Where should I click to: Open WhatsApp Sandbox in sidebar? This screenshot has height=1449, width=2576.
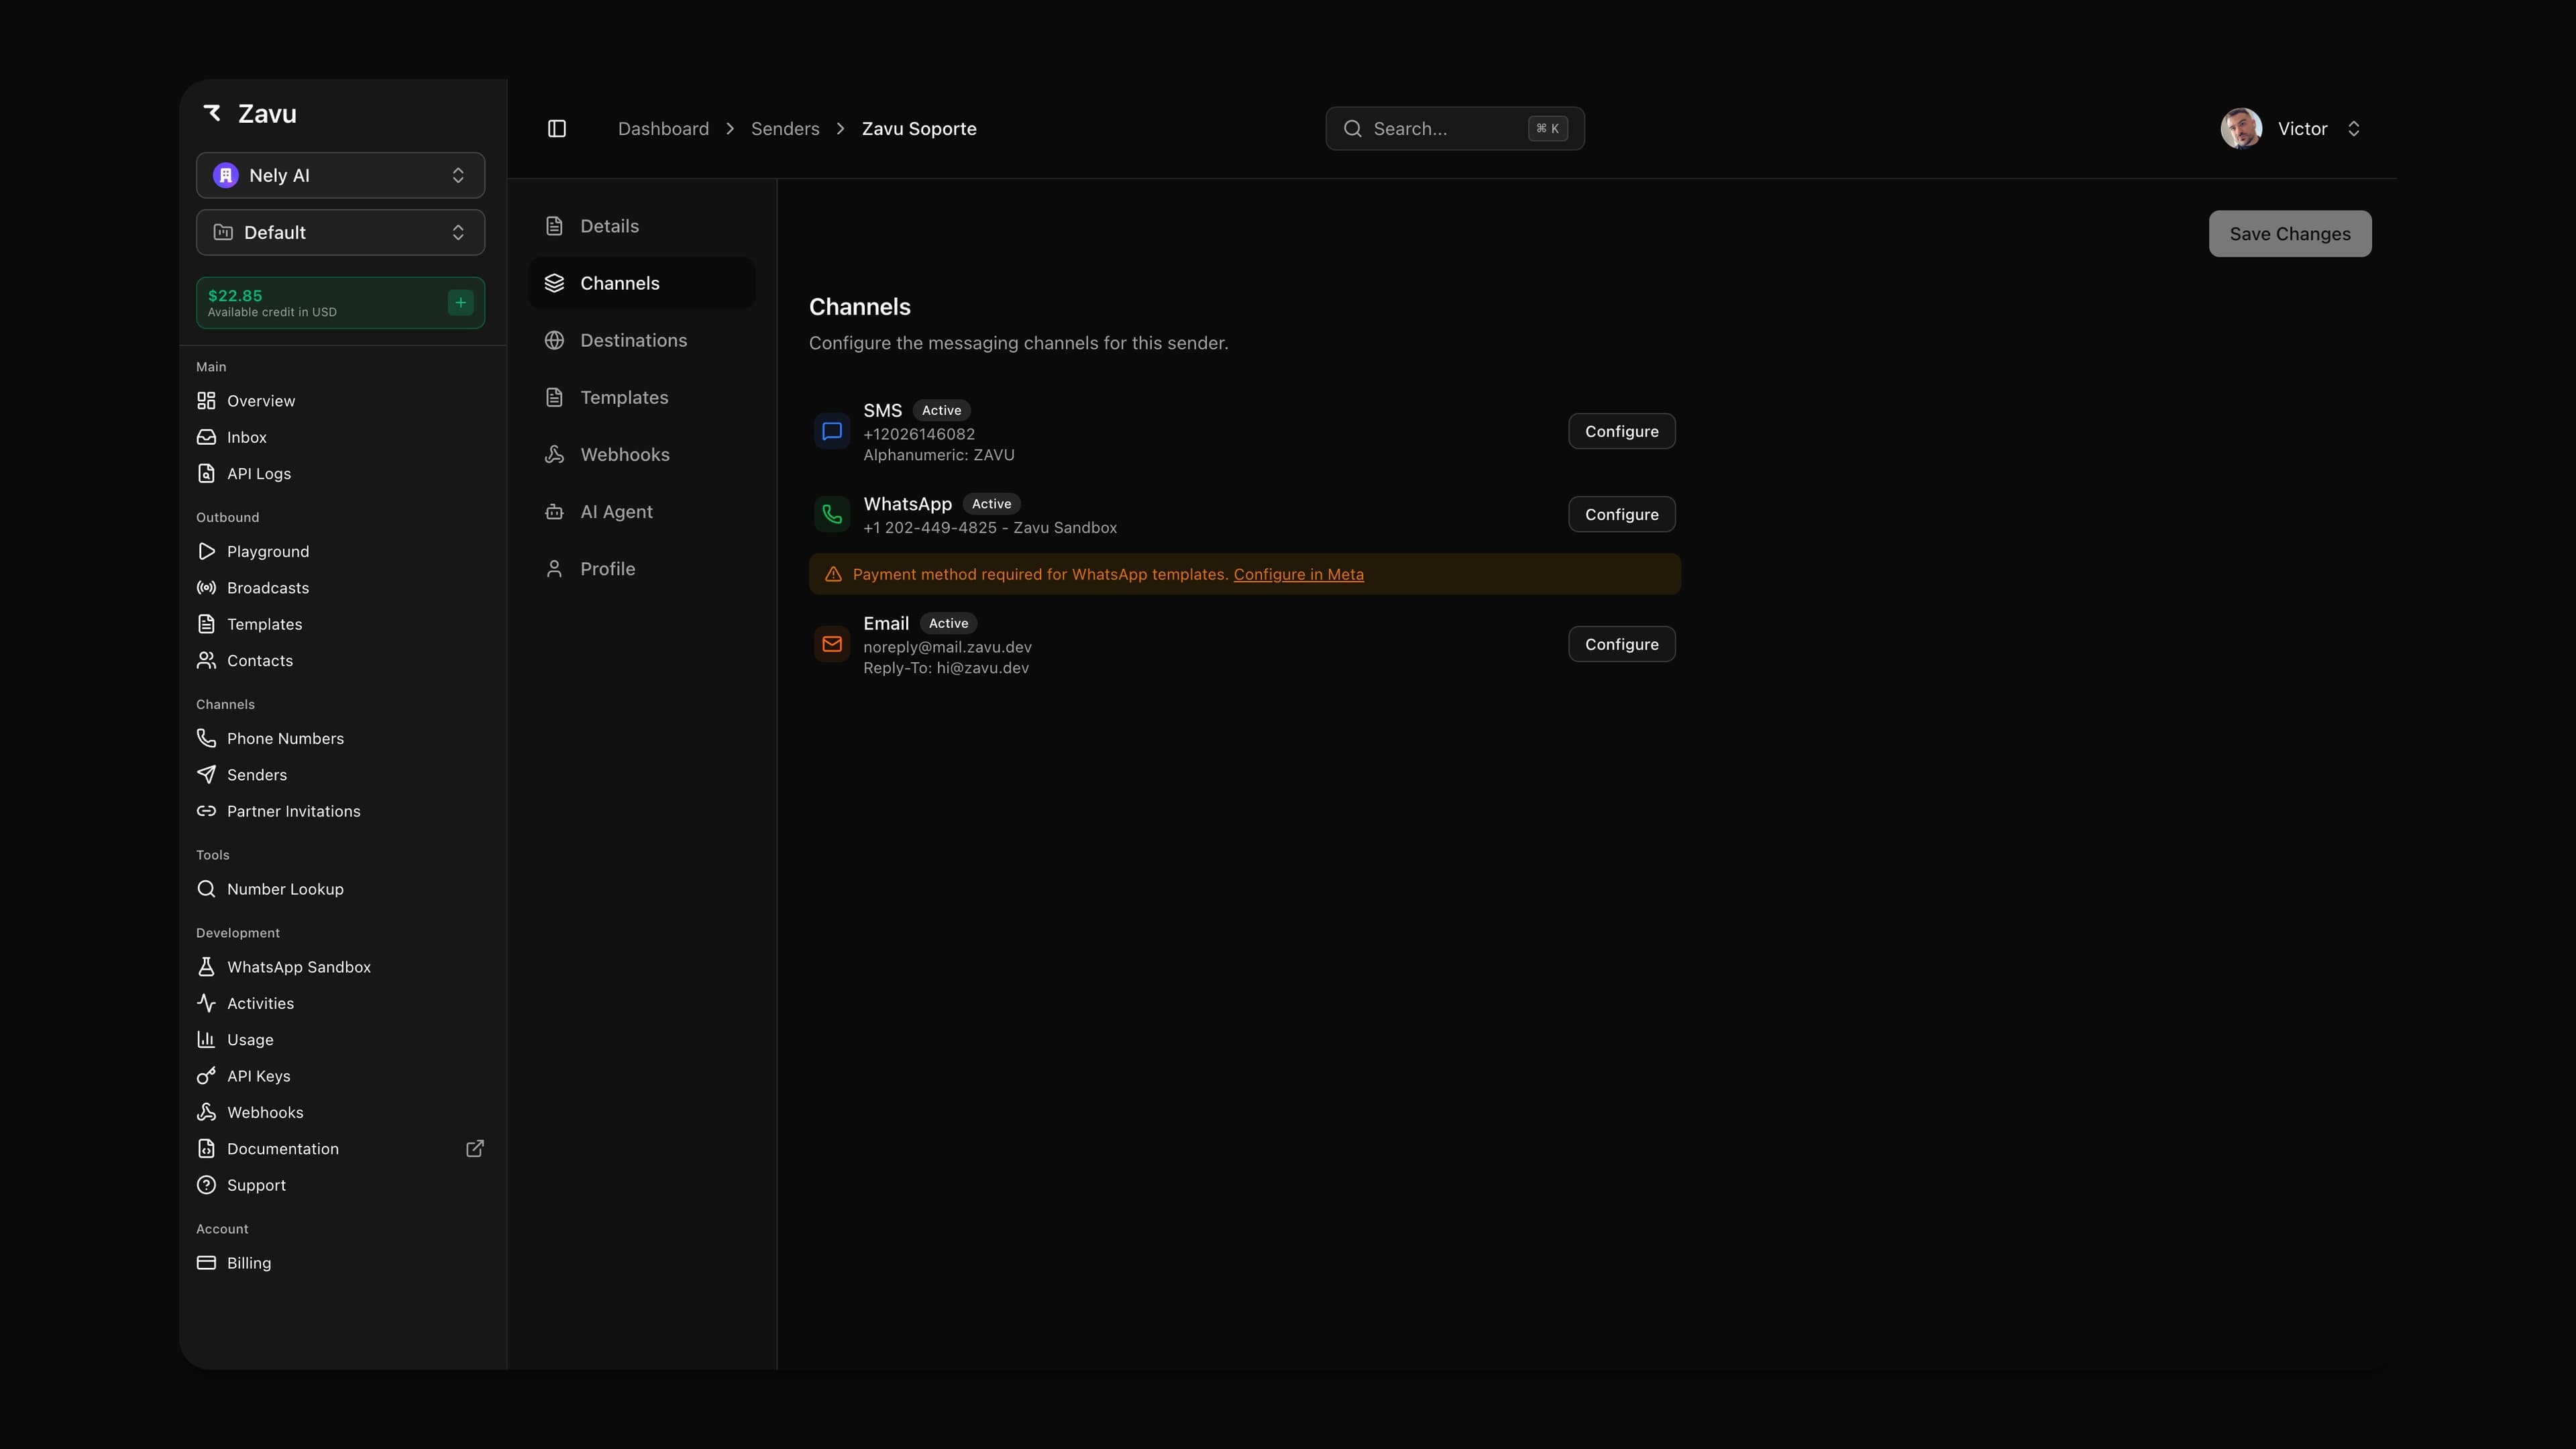298,967
